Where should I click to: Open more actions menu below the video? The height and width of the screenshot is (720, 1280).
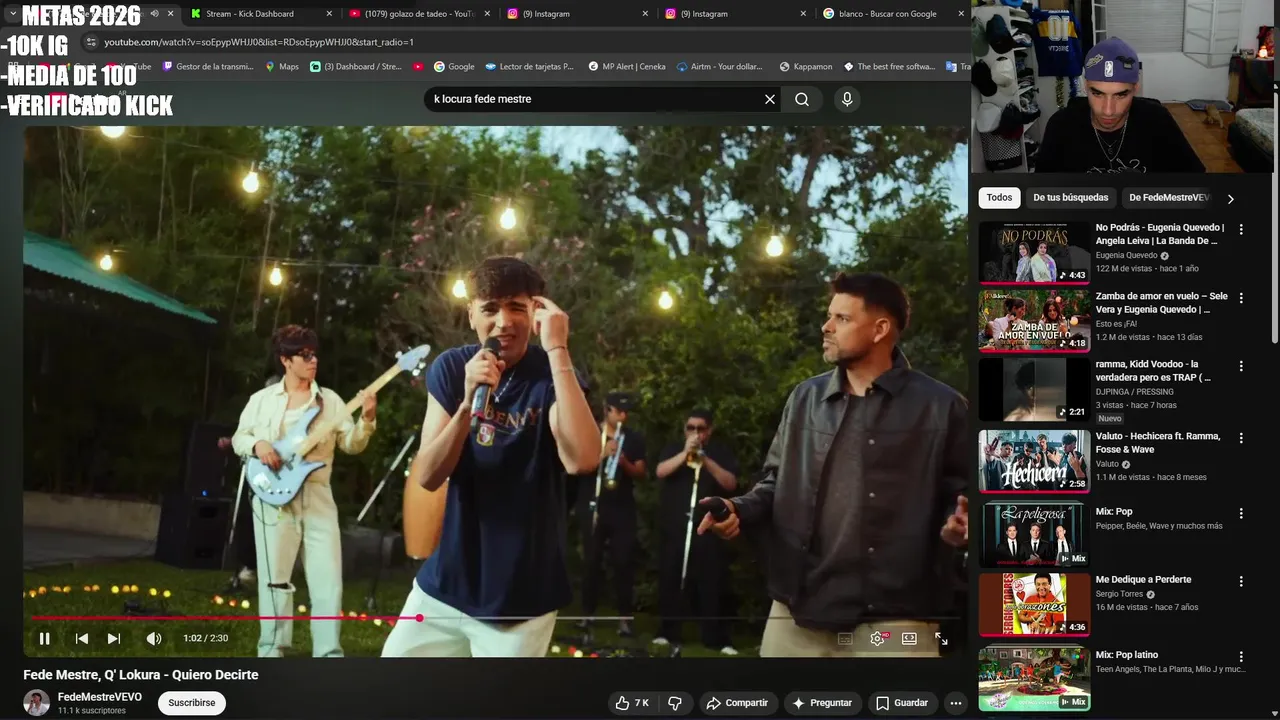click(x=955, y=703)
